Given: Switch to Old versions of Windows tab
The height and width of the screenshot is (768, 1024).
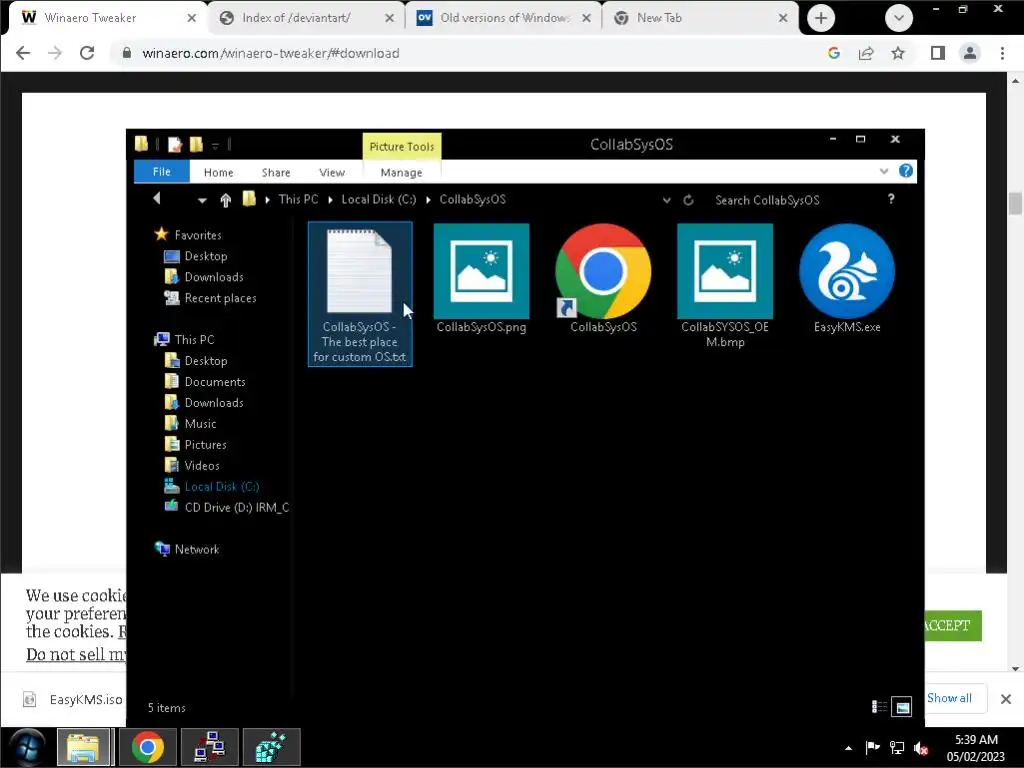Looking at the screenshot, I should (x=504, y=18).
